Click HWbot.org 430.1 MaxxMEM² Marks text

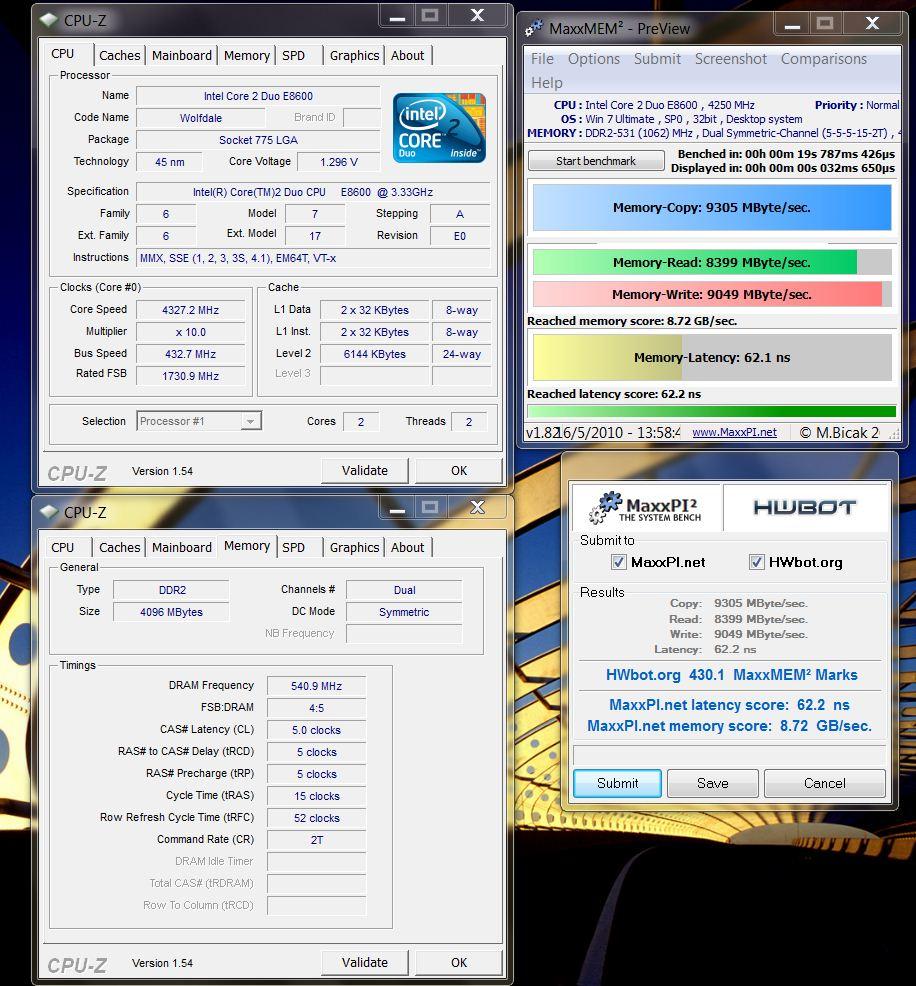point(731,675)
